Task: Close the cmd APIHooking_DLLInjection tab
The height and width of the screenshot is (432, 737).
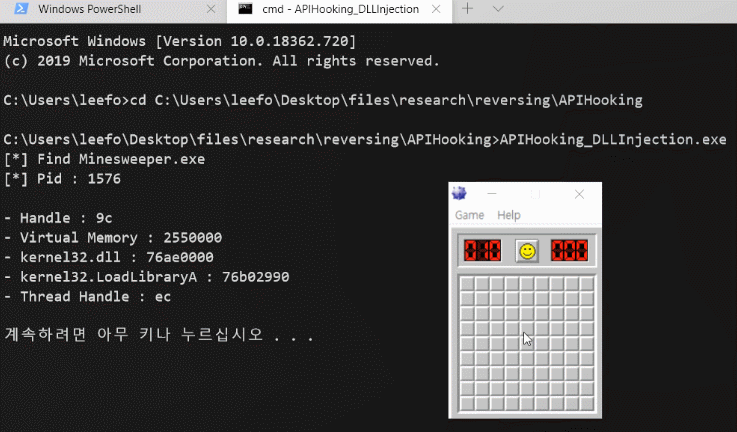Action: 436,9
